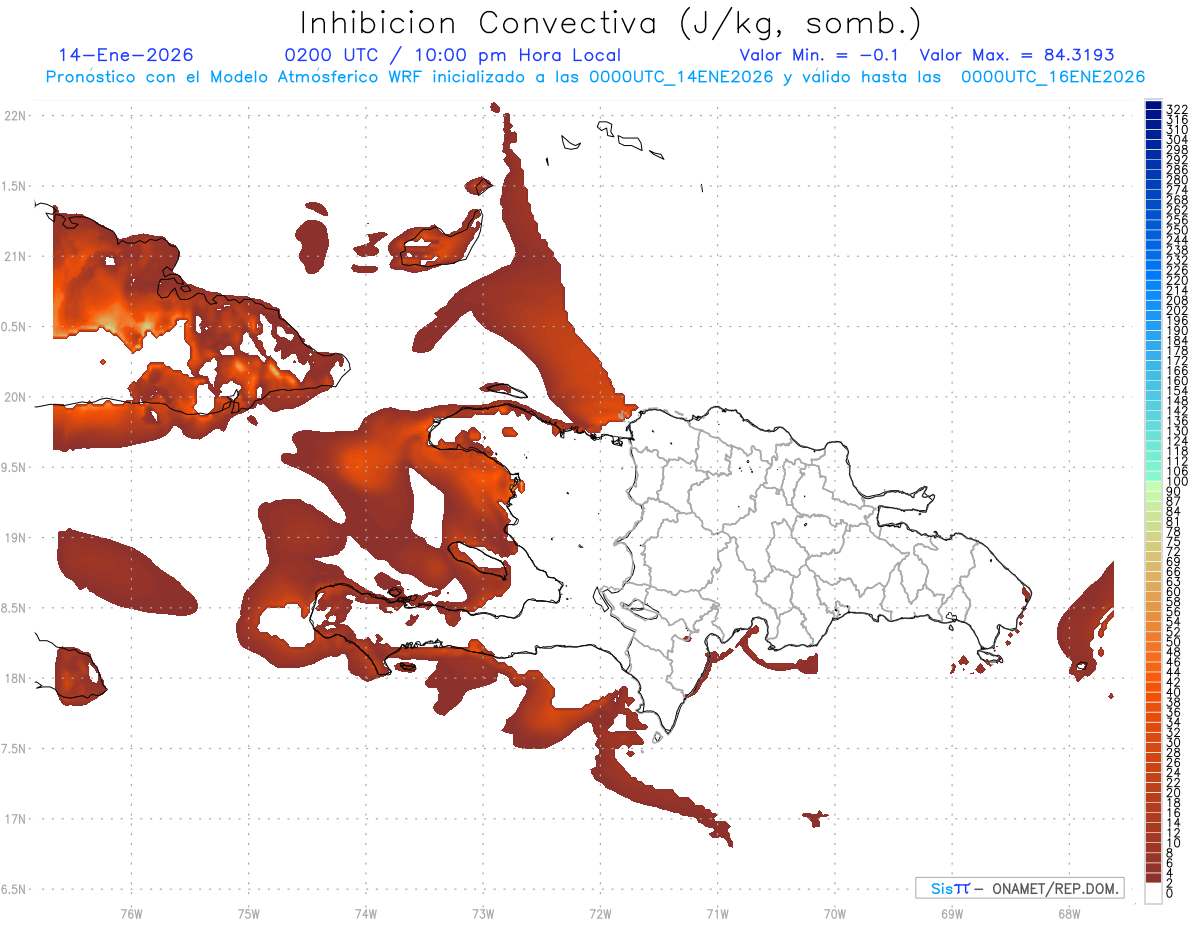Click the "SisTT - ONAMET/REP.DOM." credit box
This screenshot has height=927, width=1200.
[x=1020, y=888]
